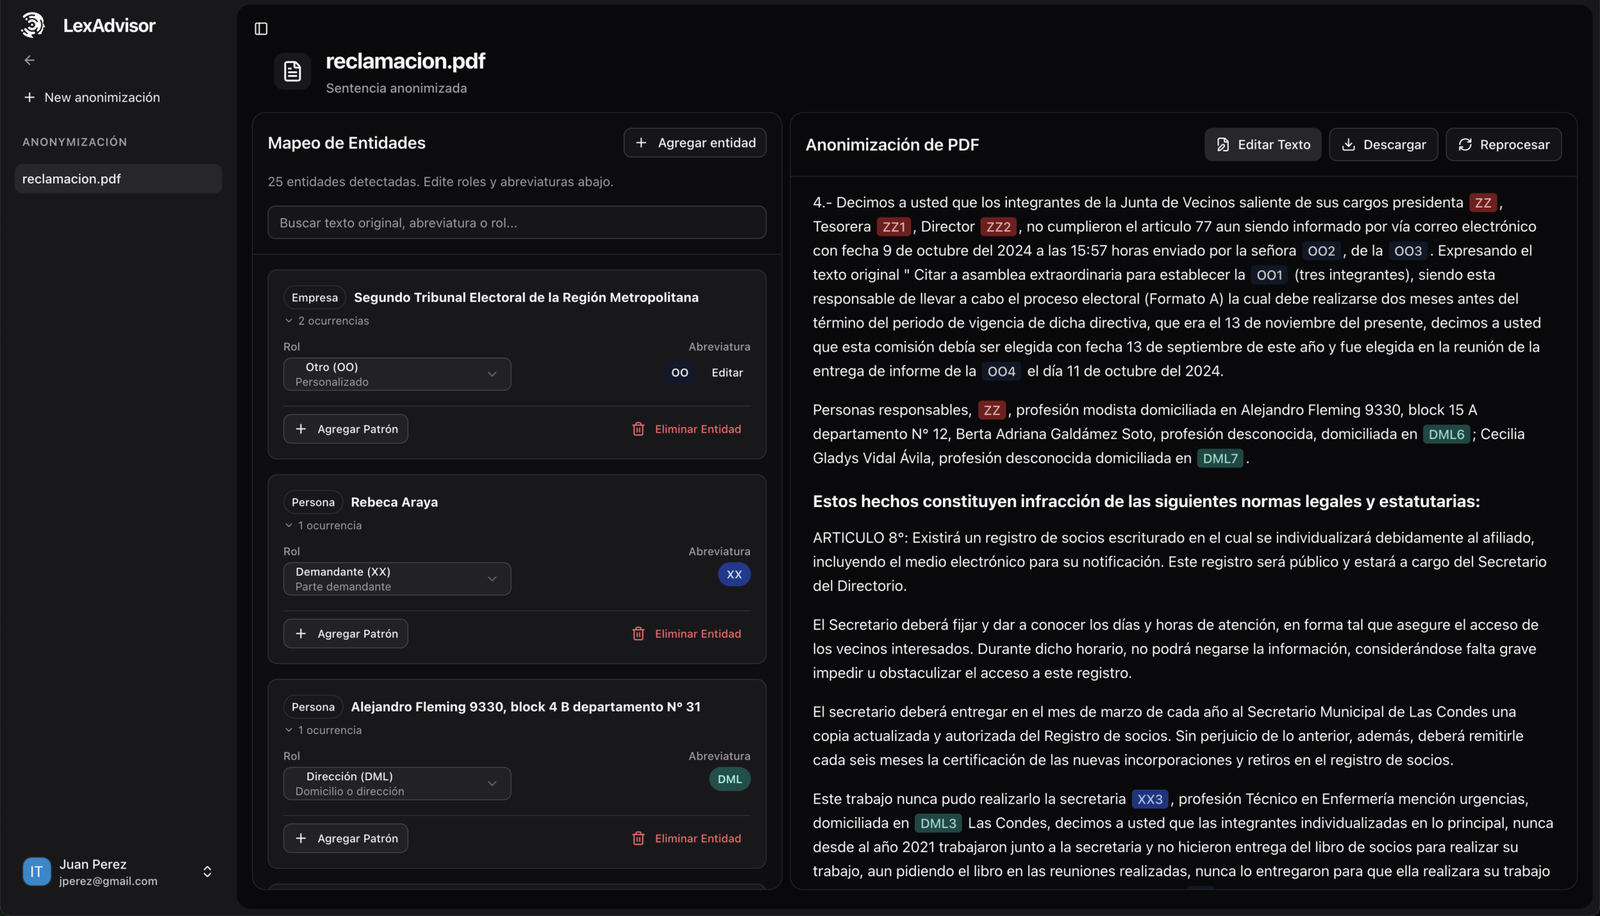This screenshot has width=1600, height=916.
Task: Click Editar Texto button
Action: [1263, 145]
